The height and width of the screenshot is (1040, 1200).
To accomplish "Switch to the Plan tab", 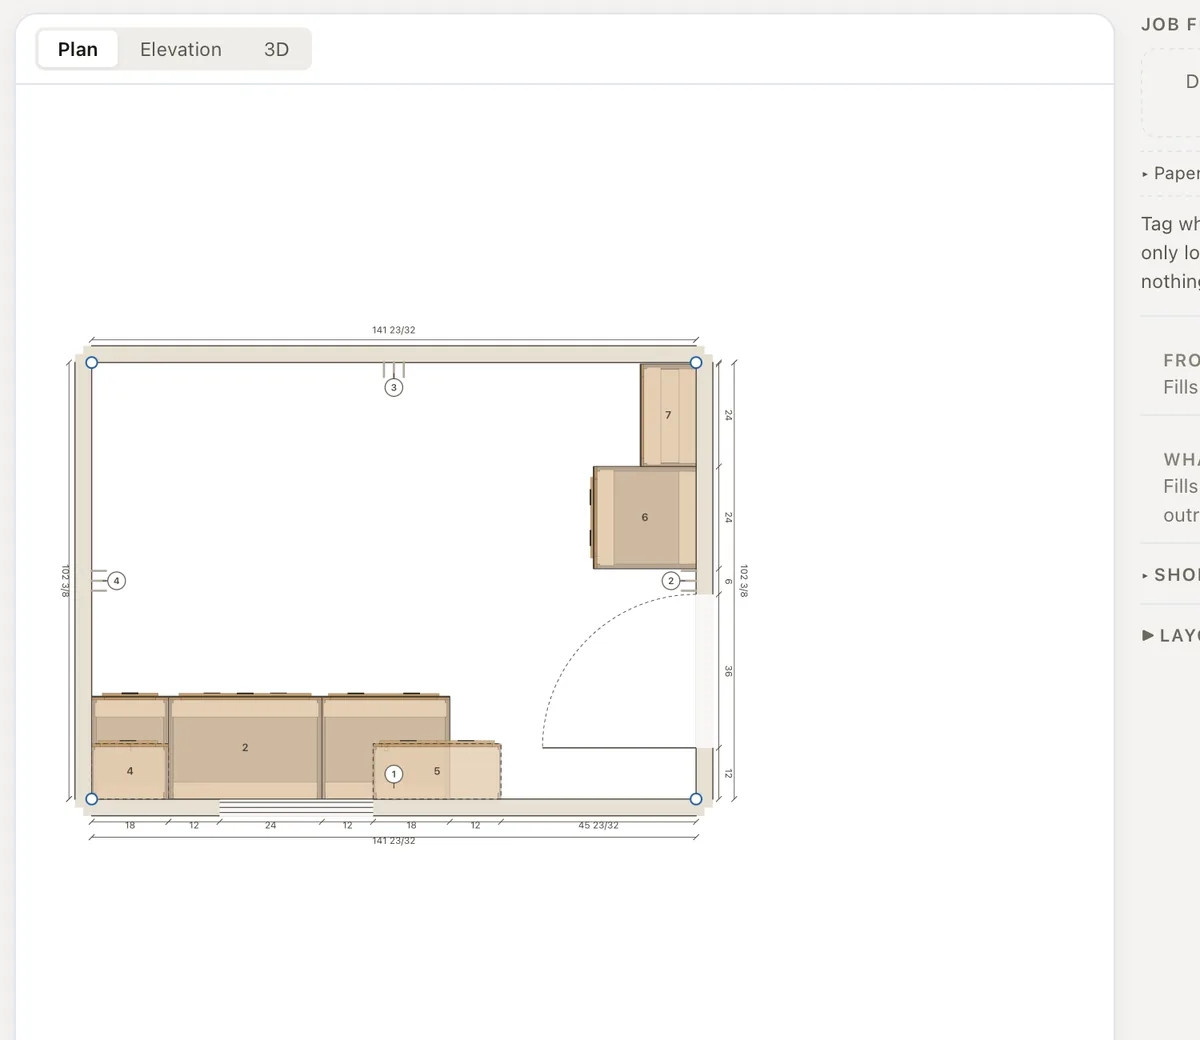I will [78, 49].
